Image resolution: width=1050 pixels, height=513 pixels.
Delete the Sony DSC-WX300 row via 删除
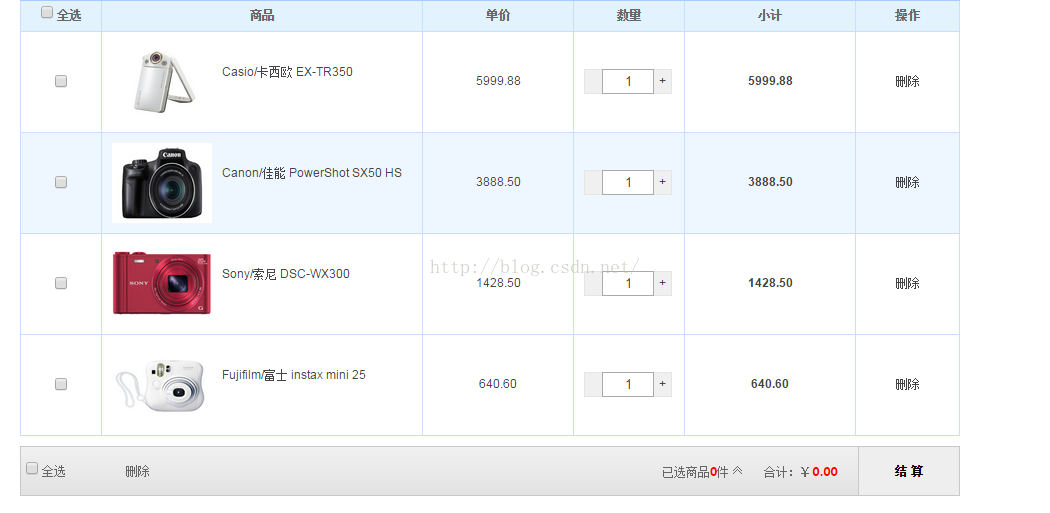coord(907,283)
